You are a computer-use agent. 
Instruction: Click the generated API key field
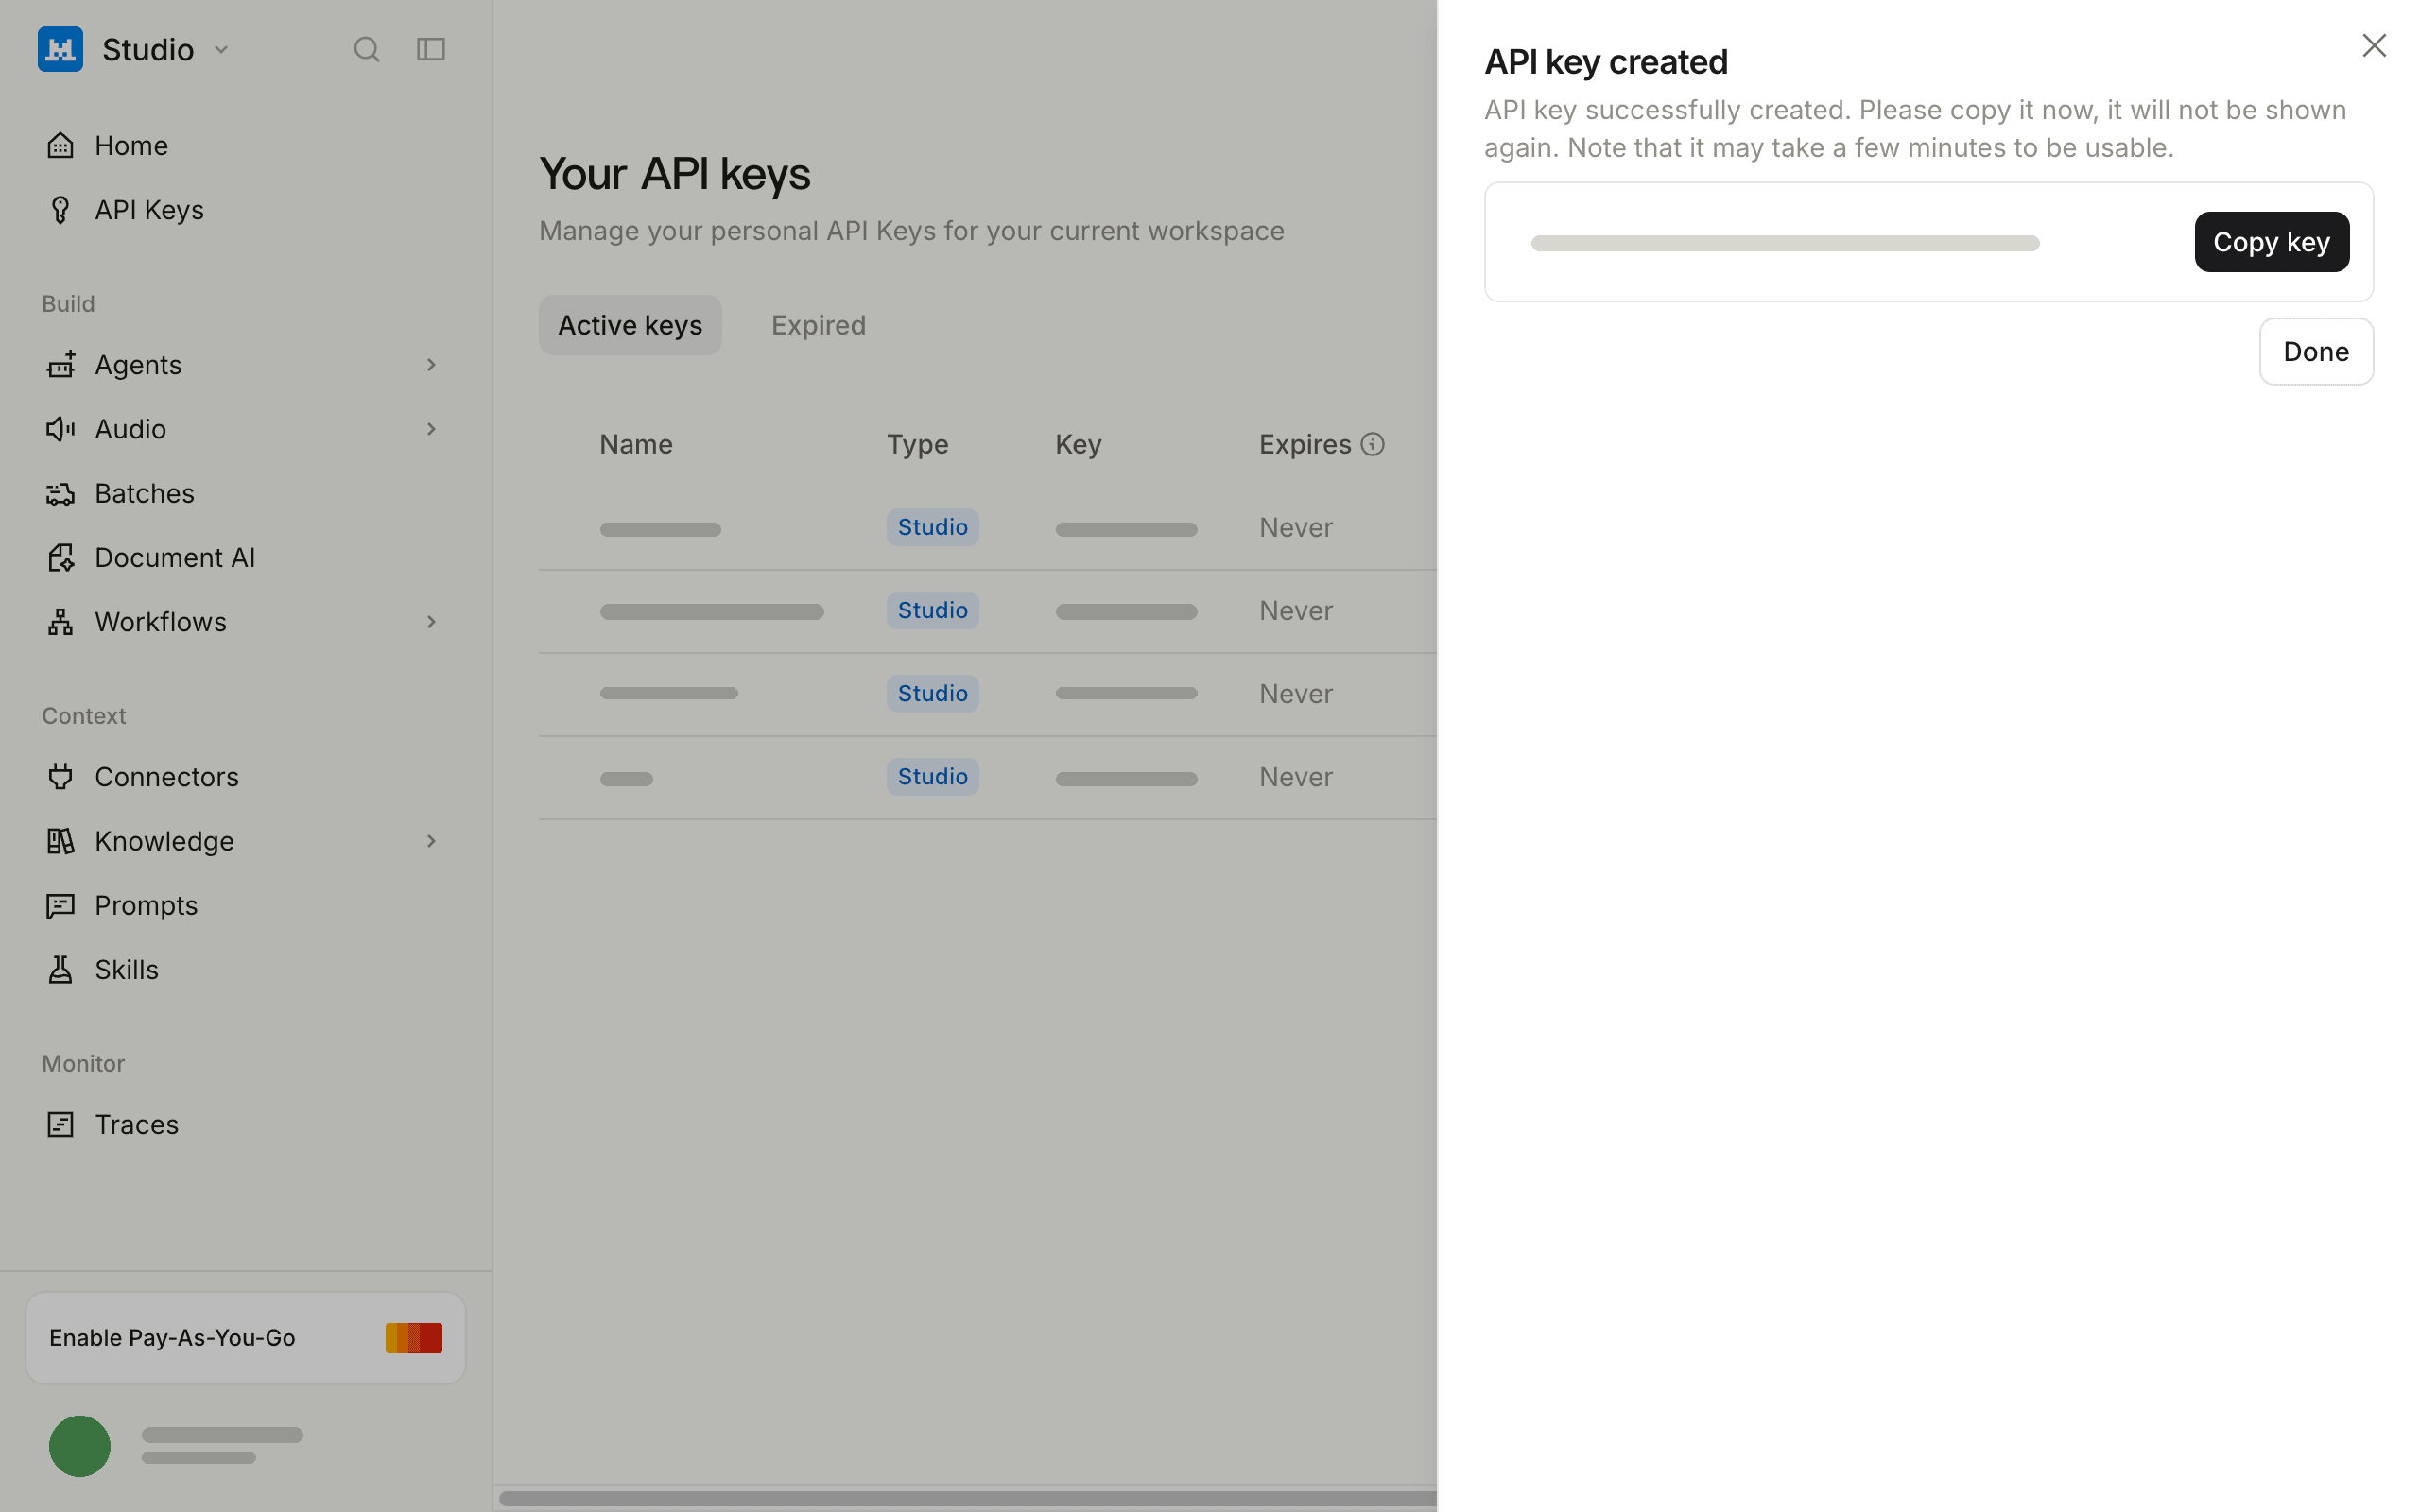point(1785,243)
